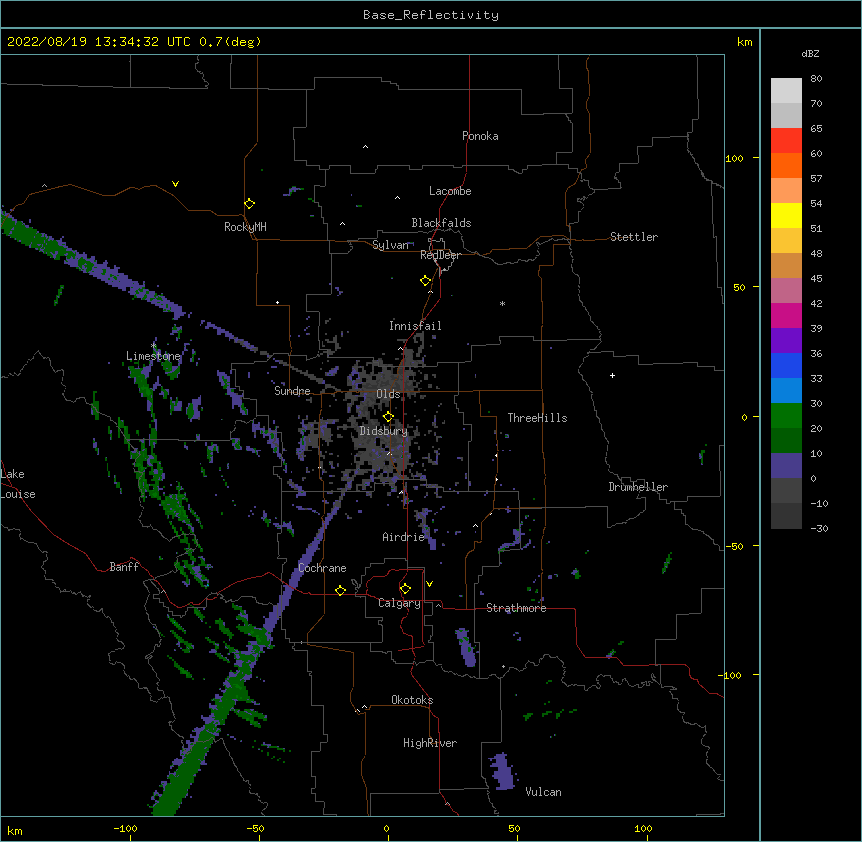Click the Vulcan city label
Screen dimensions: 862x842
point(543,792)
